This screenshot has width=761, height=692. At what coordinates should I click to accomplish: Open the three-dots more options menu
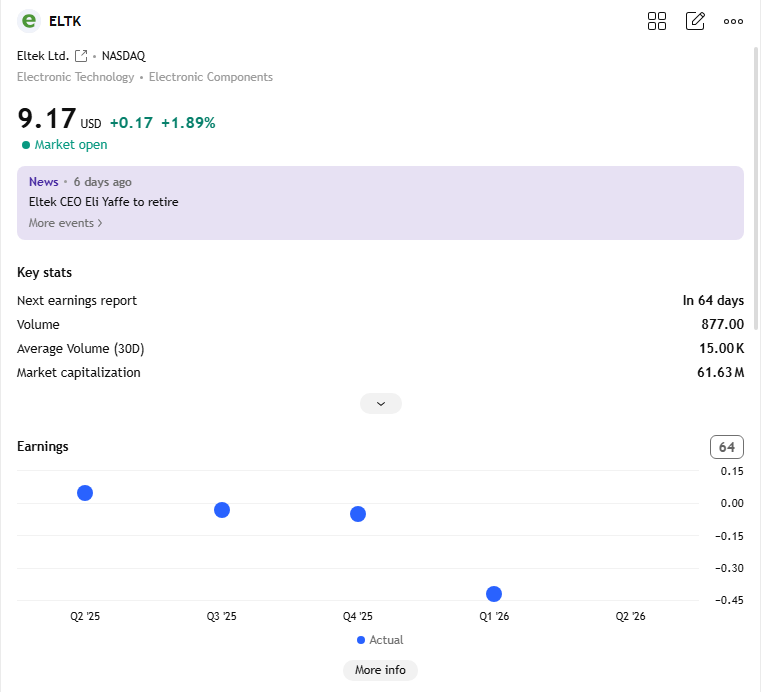click(x=733, y=21)
